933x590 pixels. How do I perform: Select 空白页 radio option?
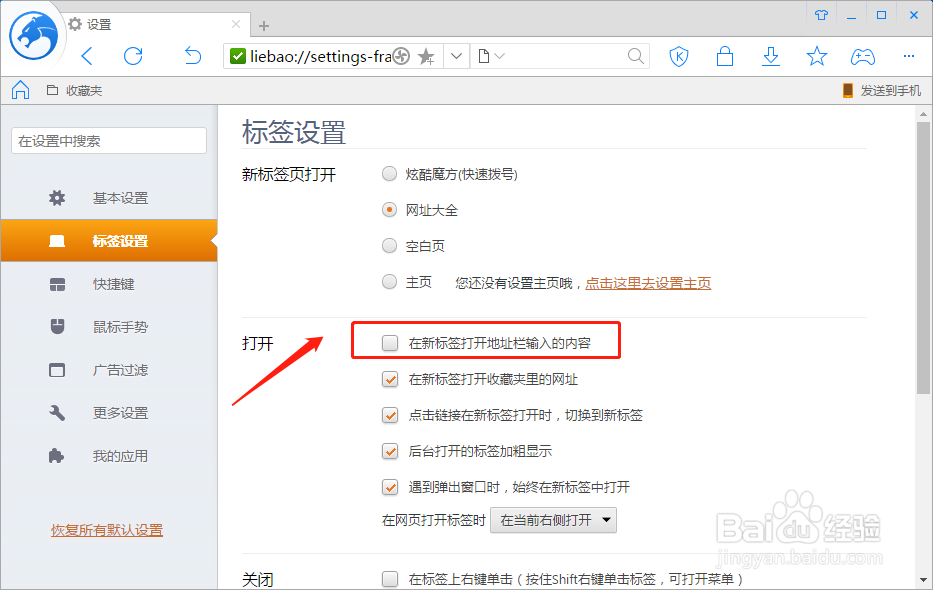[x=389, y=246]
